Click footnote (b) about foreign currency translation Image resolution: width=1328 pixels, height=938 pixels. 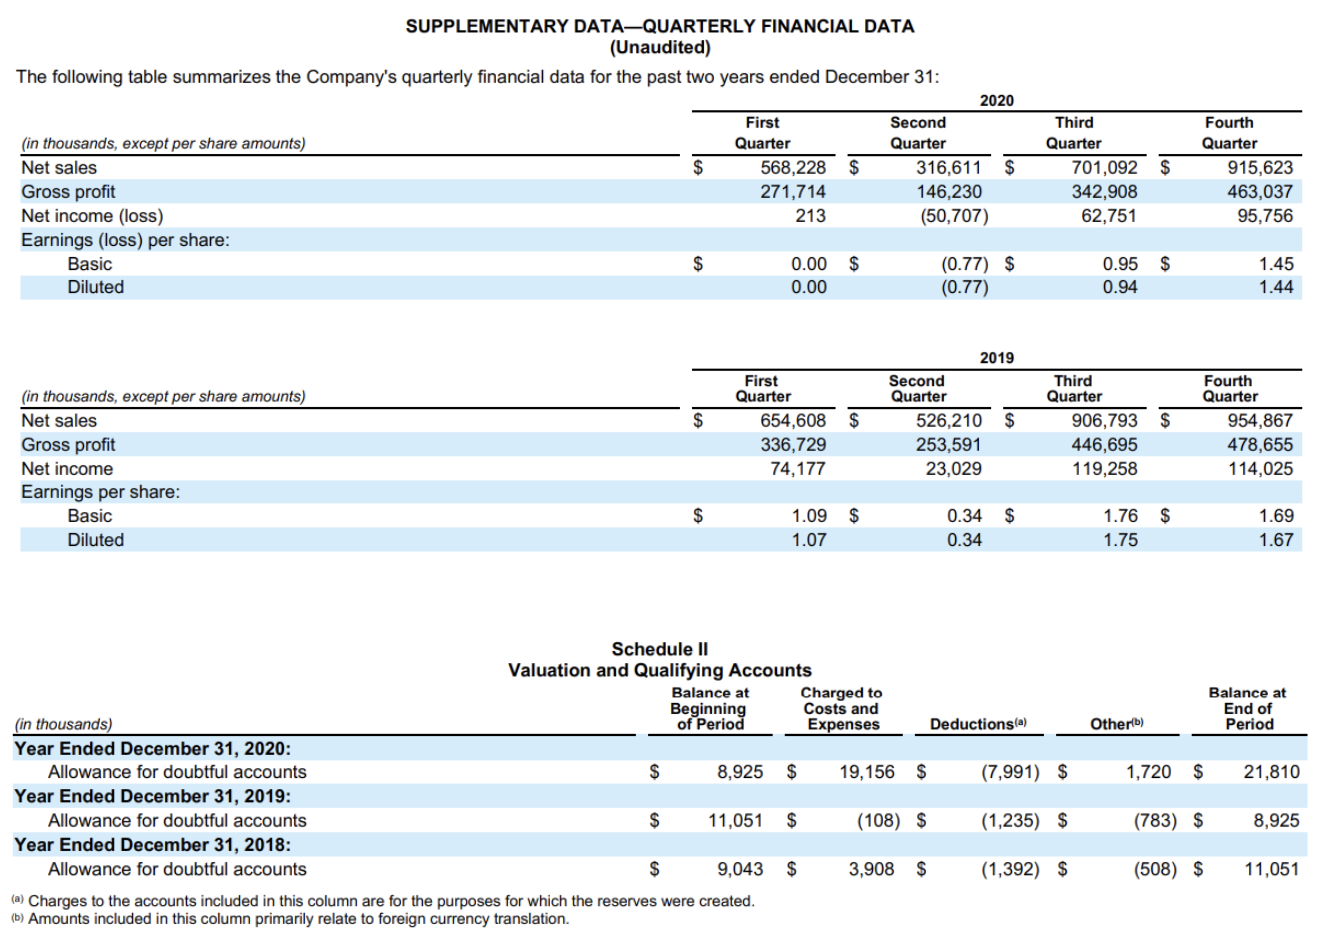click(x=290, y=919)
